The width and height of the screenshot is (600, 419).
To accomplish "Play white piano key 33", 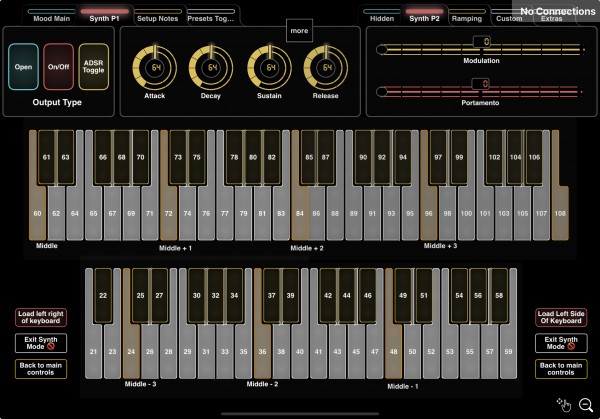I will (x=225, y=351).
